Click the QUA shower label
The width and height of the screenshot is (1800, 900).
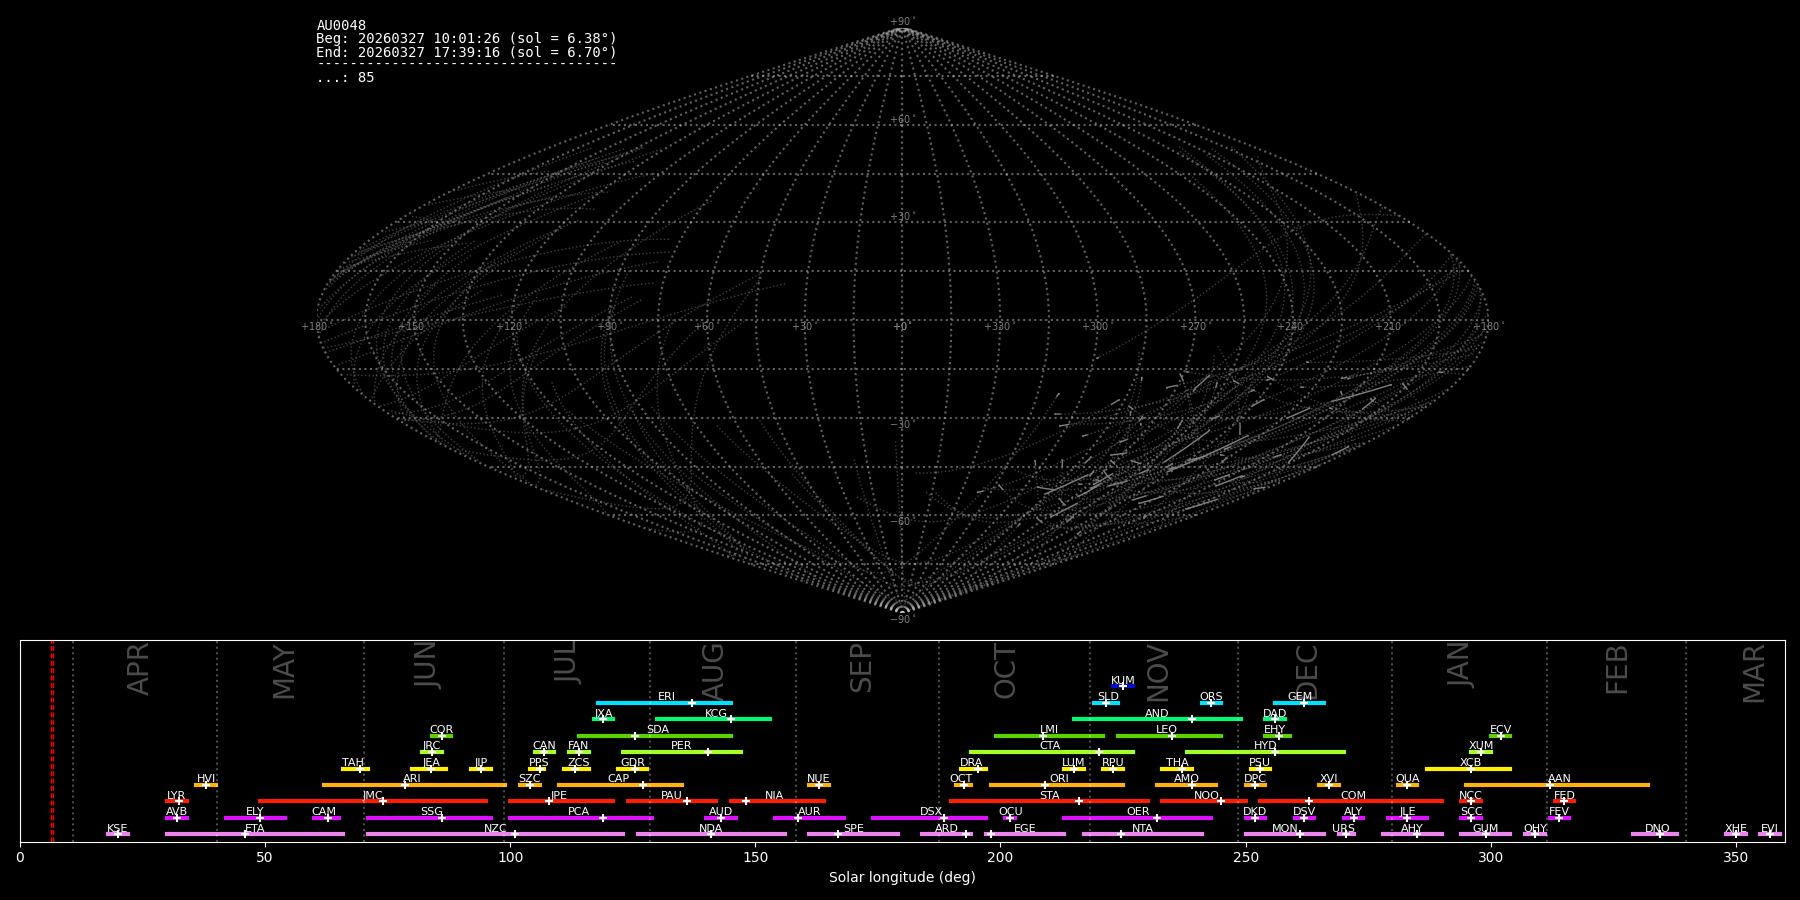[x=1407, y=779]
